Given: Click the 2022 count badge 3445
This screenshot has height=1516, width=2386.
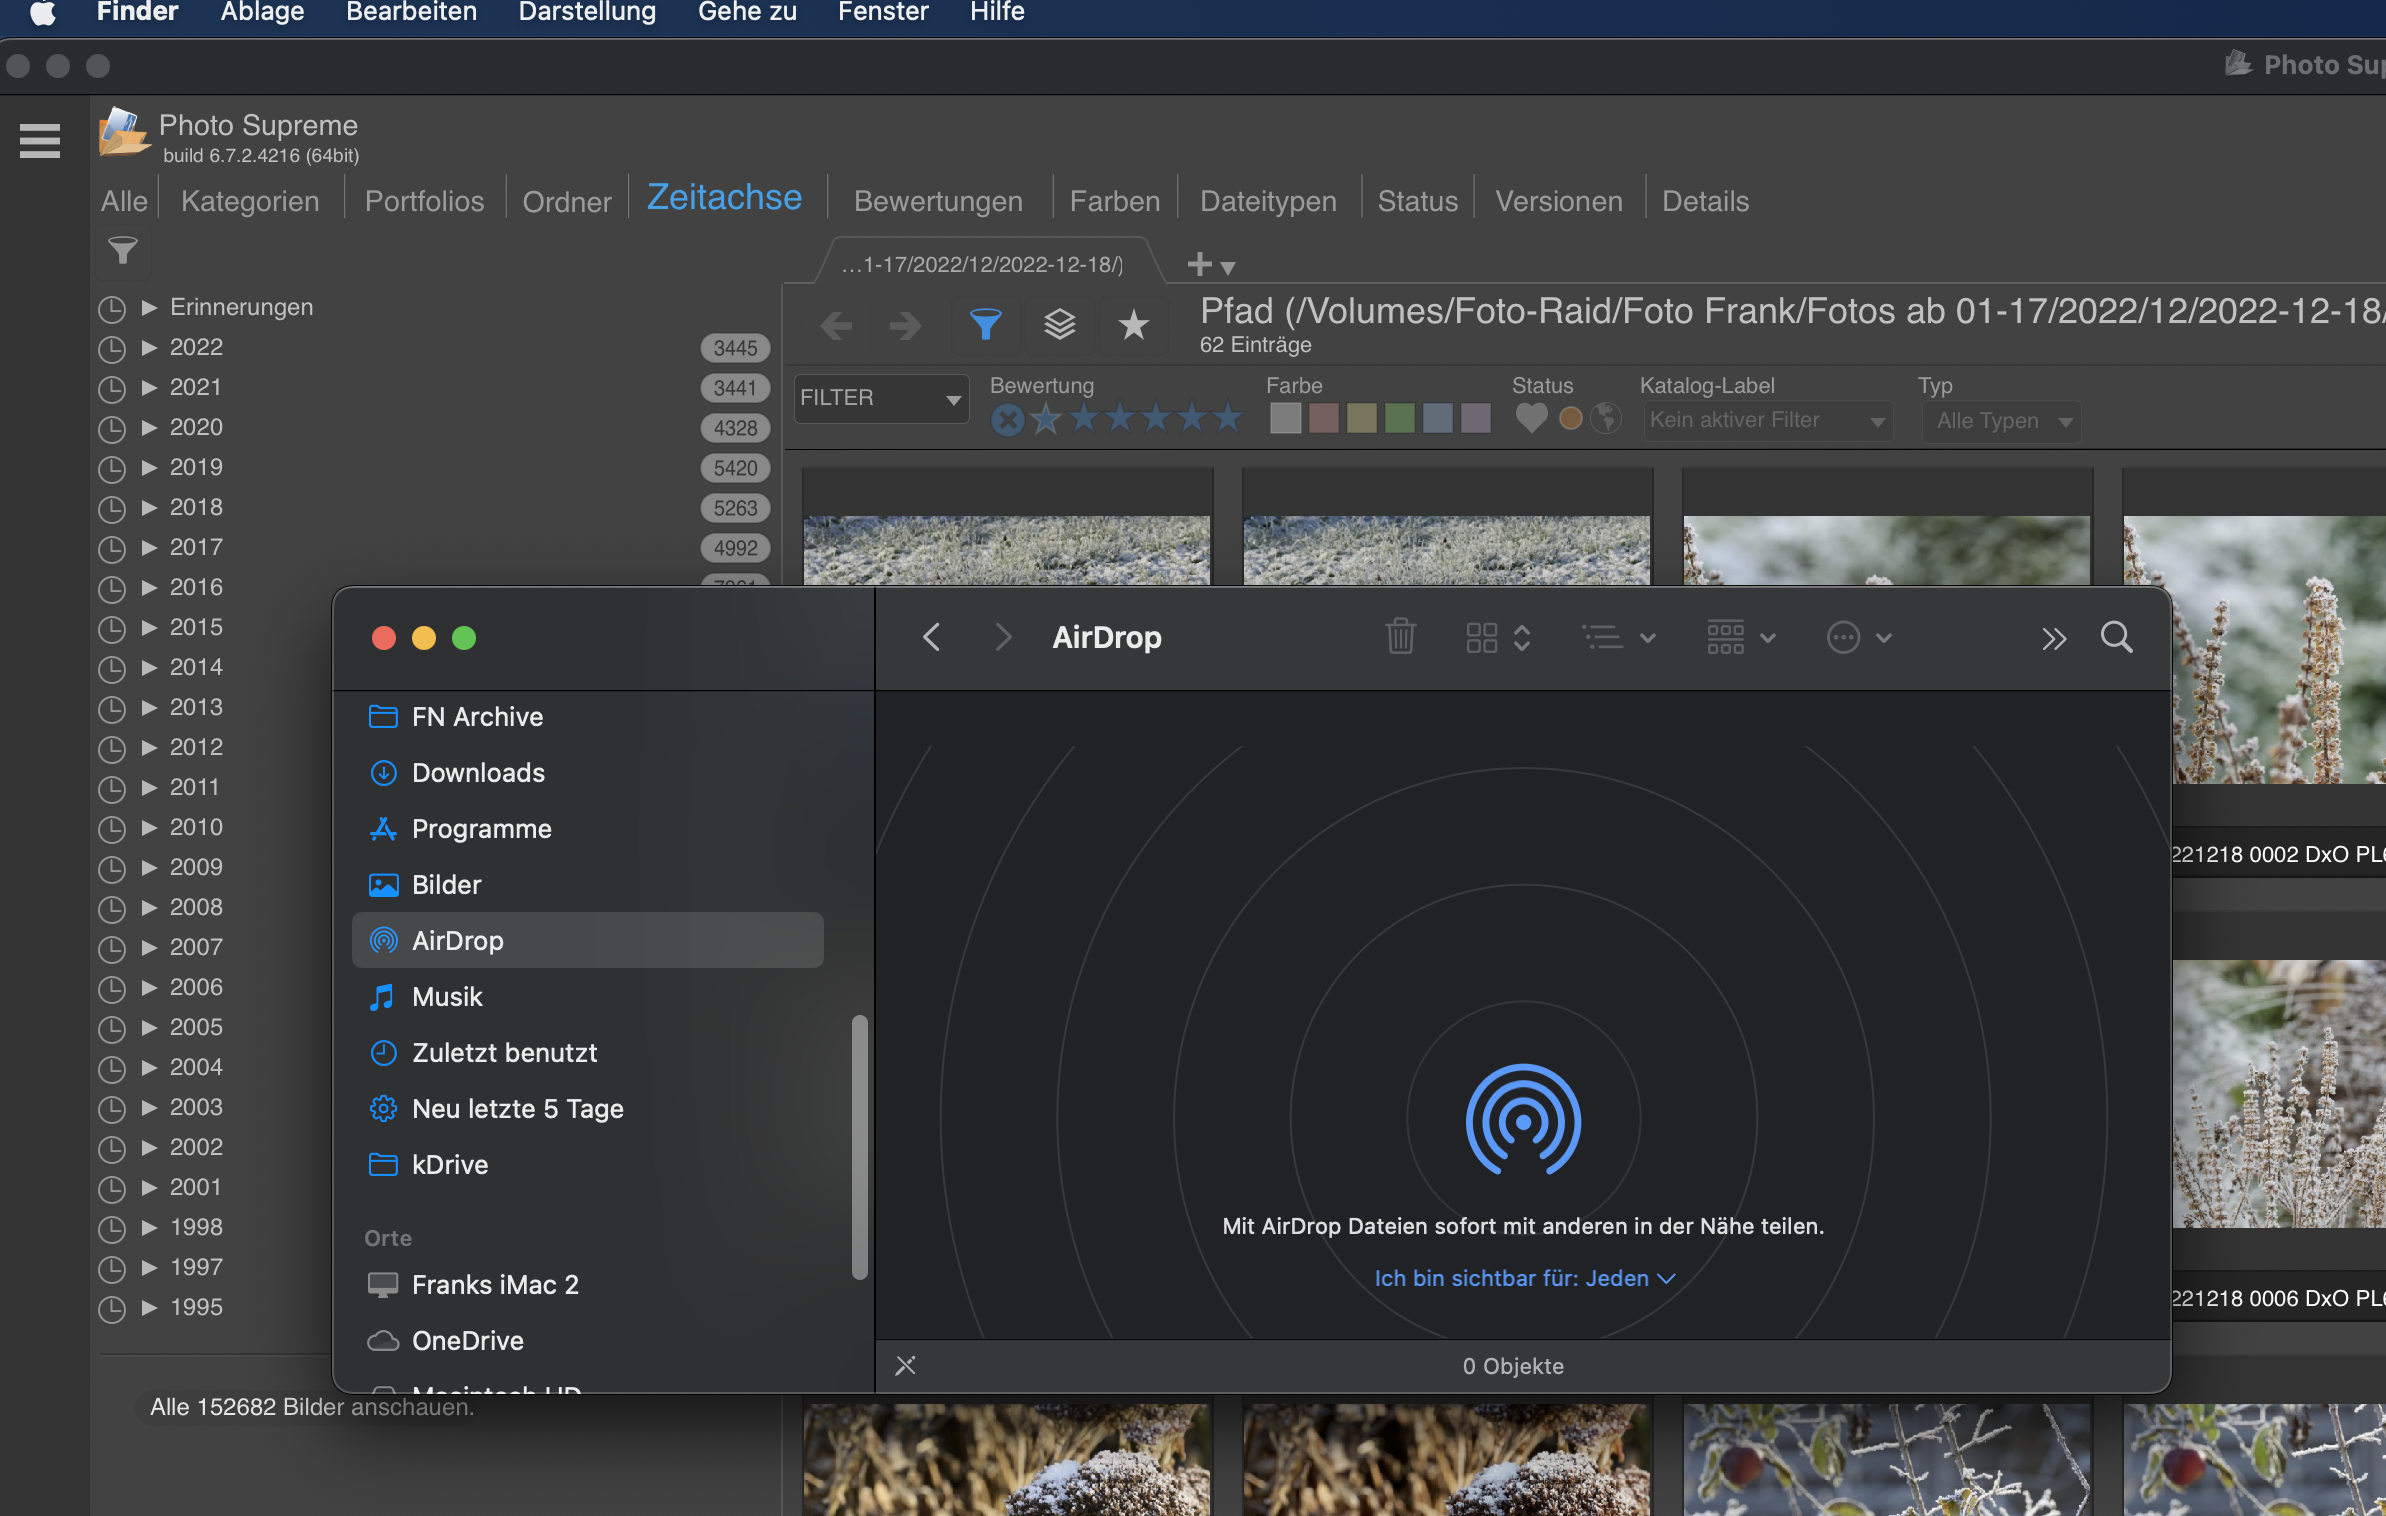Looking at the screenshot, I should click(x=735, y=348).
